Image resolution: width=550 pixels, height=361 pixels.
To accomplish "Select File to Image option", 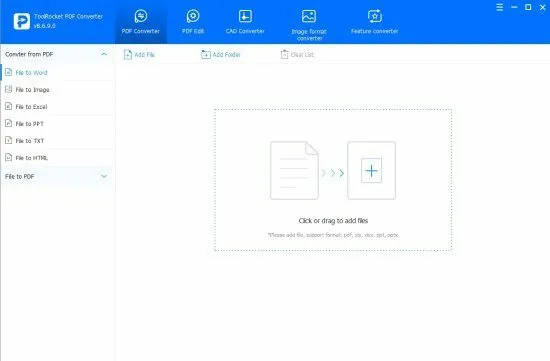I will click(x=57, y=90).
